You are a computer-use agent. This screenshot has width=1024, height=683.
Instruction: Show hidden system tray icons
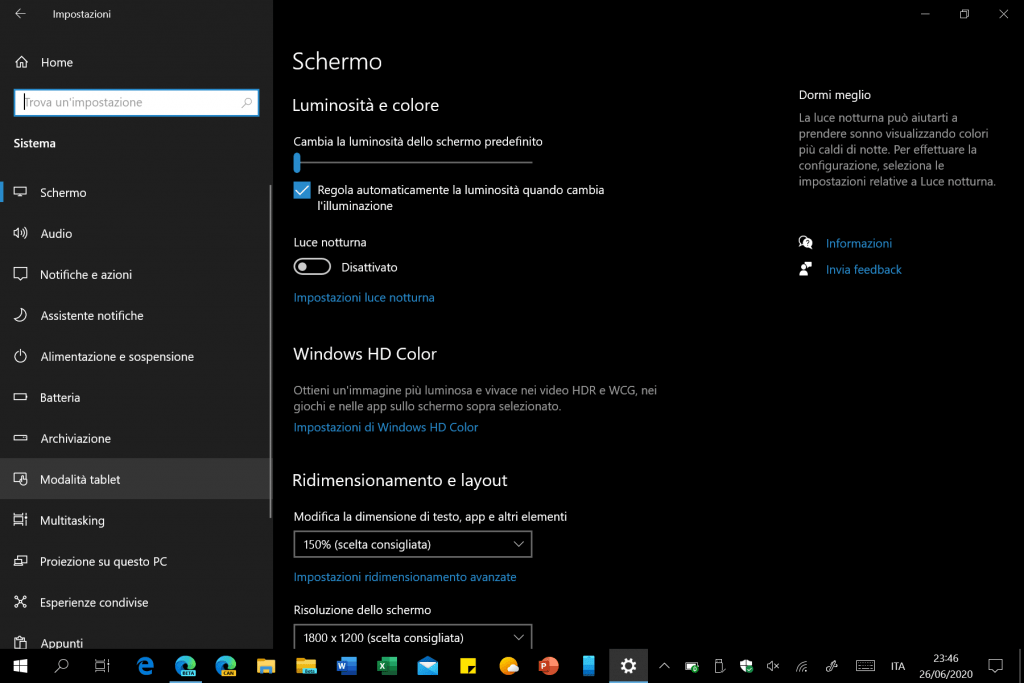pos(663,666)
